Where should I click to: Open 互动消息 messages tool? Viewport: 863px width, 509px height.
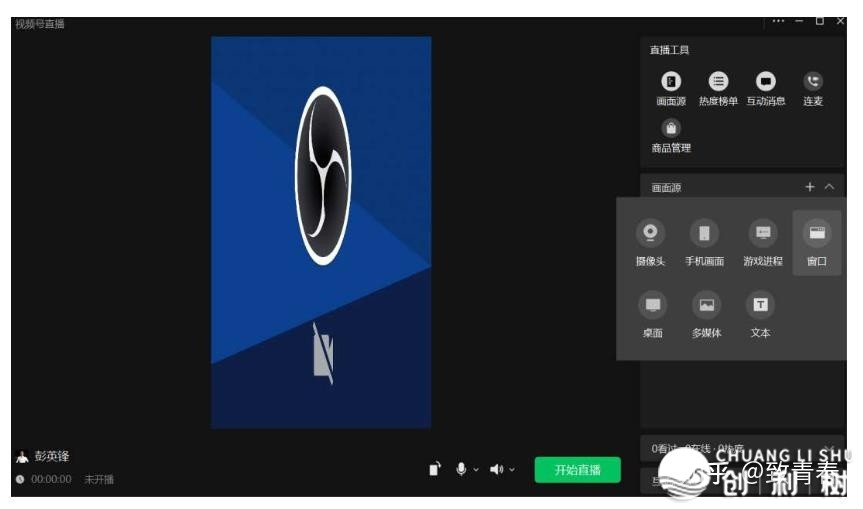click(766, 88)
